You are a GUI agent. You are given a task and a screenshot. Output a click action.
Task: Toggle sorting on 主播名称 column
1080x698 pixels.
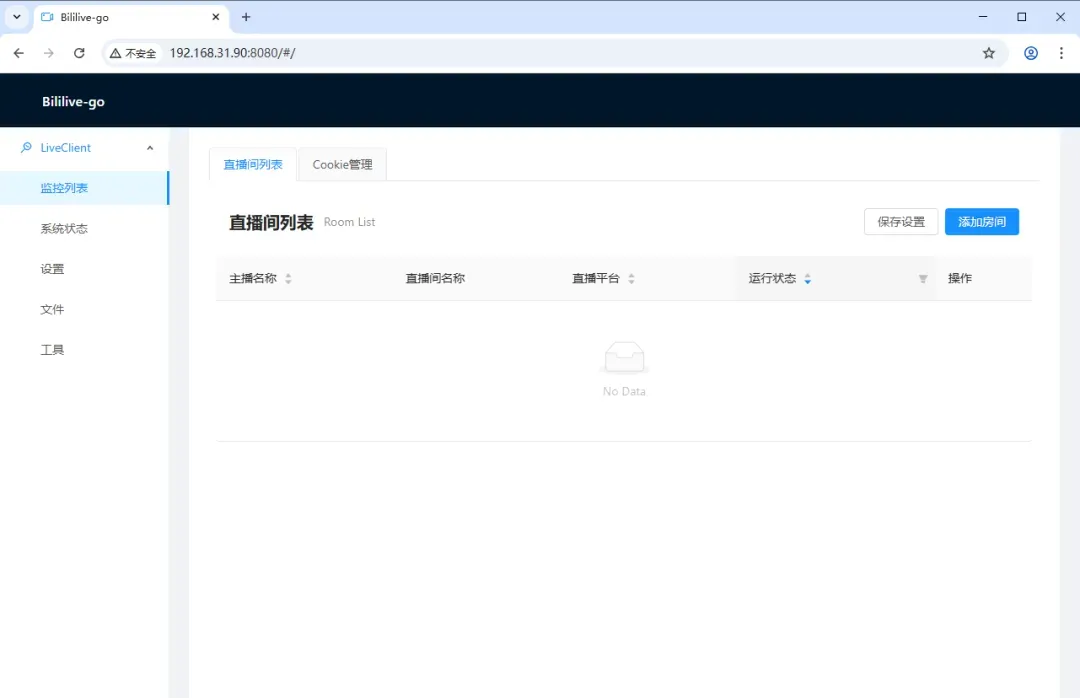pos(288,278)
